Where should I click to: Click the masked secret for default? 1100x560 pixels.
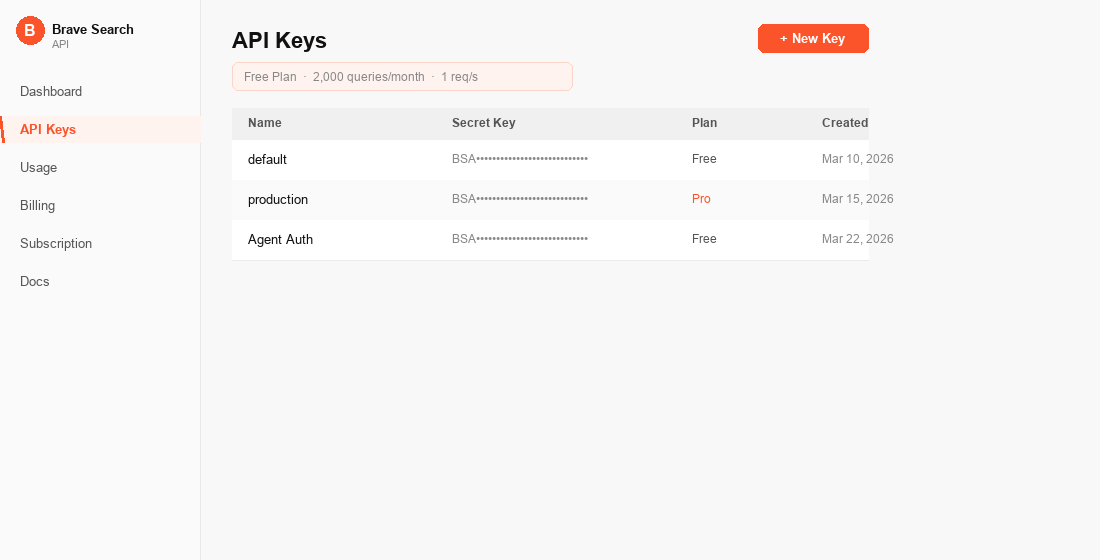[x=520, y=159]
